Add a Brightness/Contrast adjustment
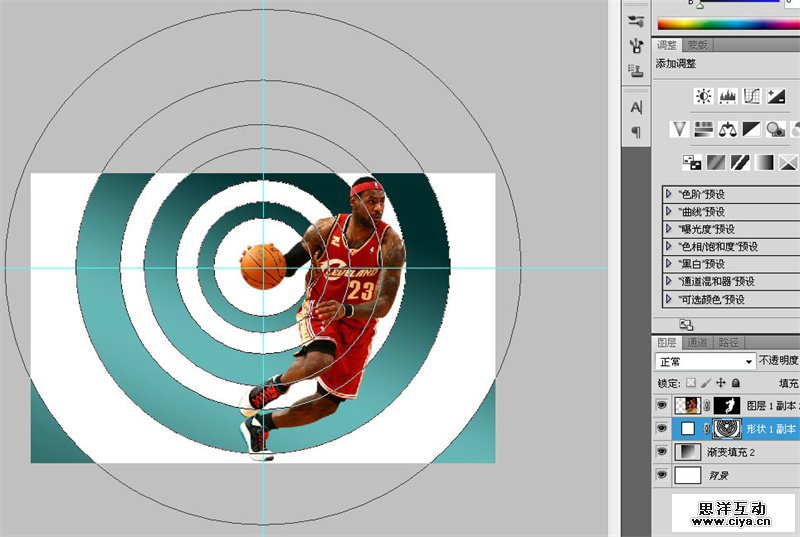800x537 pixels. 704,96
